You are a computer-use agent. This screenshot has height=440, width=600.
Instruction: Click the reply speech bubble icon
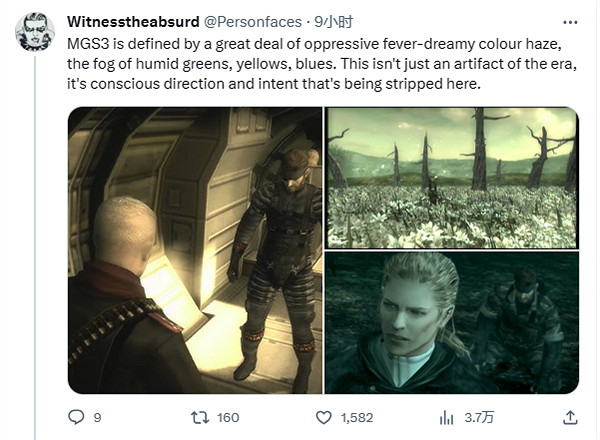pos(76,417)
